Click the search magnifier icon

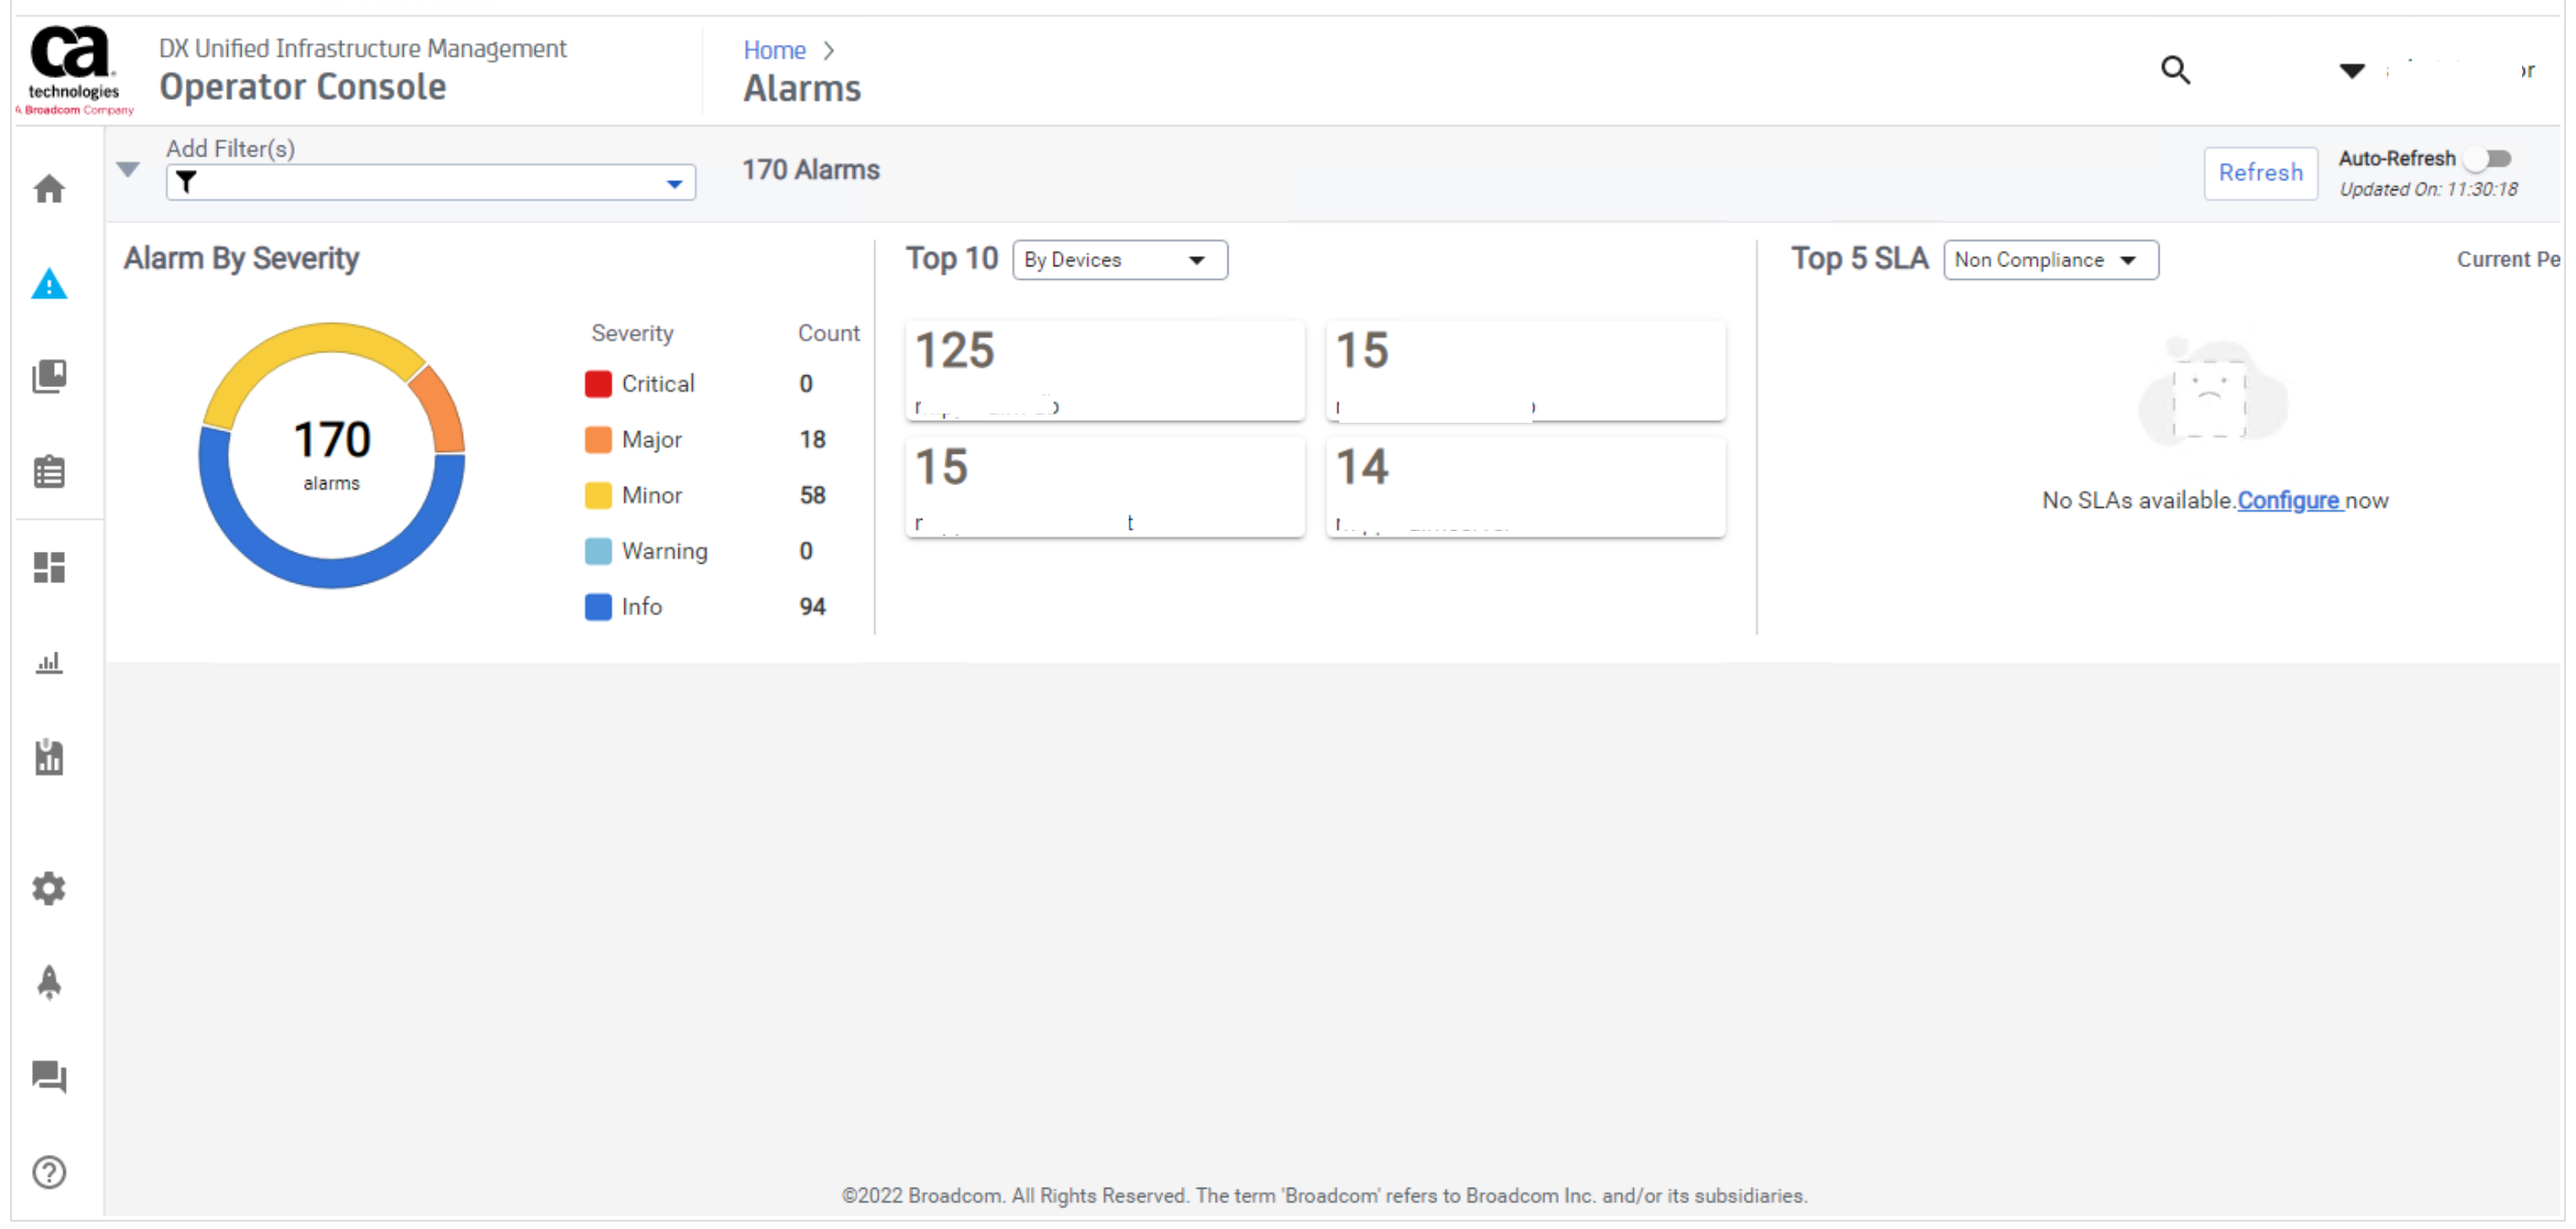coord(2175,71)
